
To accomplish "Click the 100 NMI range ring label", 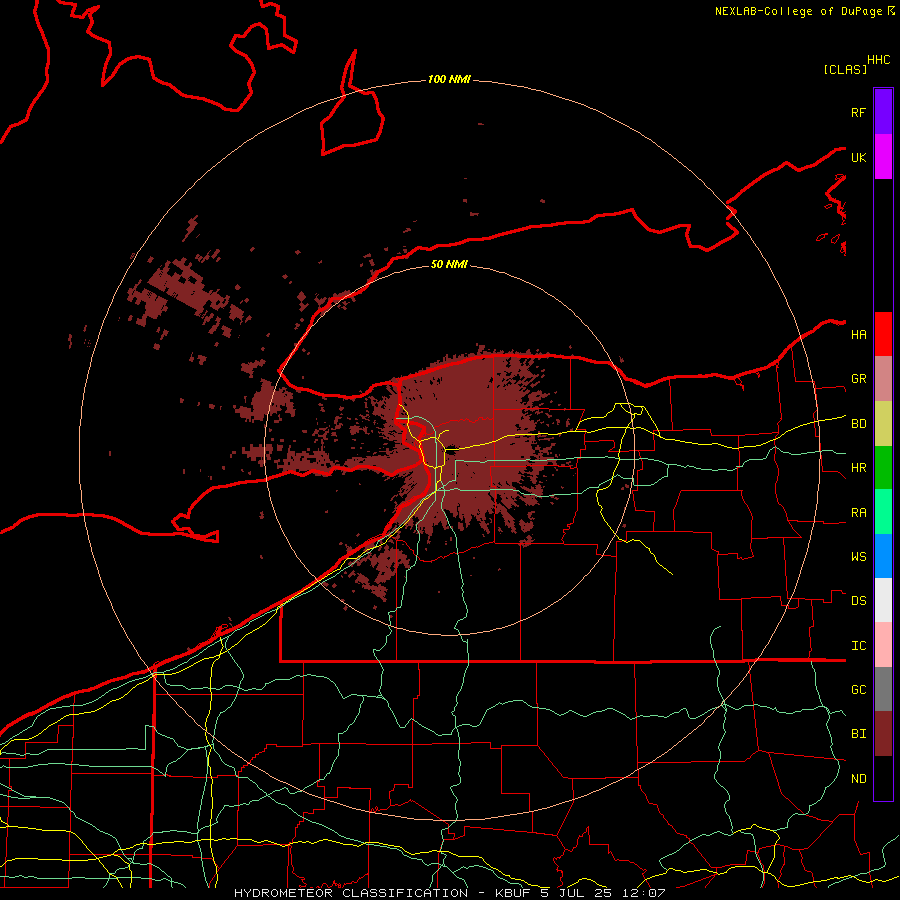I will coord(449,79).
